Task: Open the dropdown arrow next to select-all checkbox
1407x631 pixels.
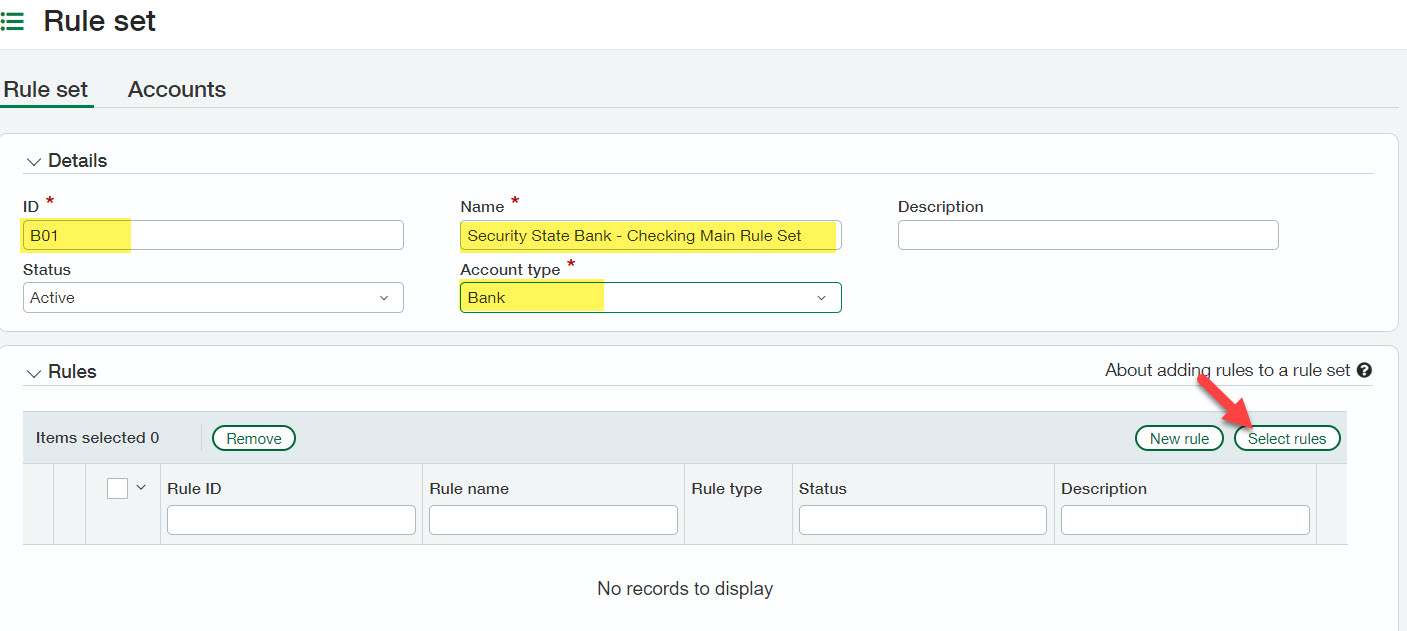Action: pyautogui.click(x=141, y=488)
